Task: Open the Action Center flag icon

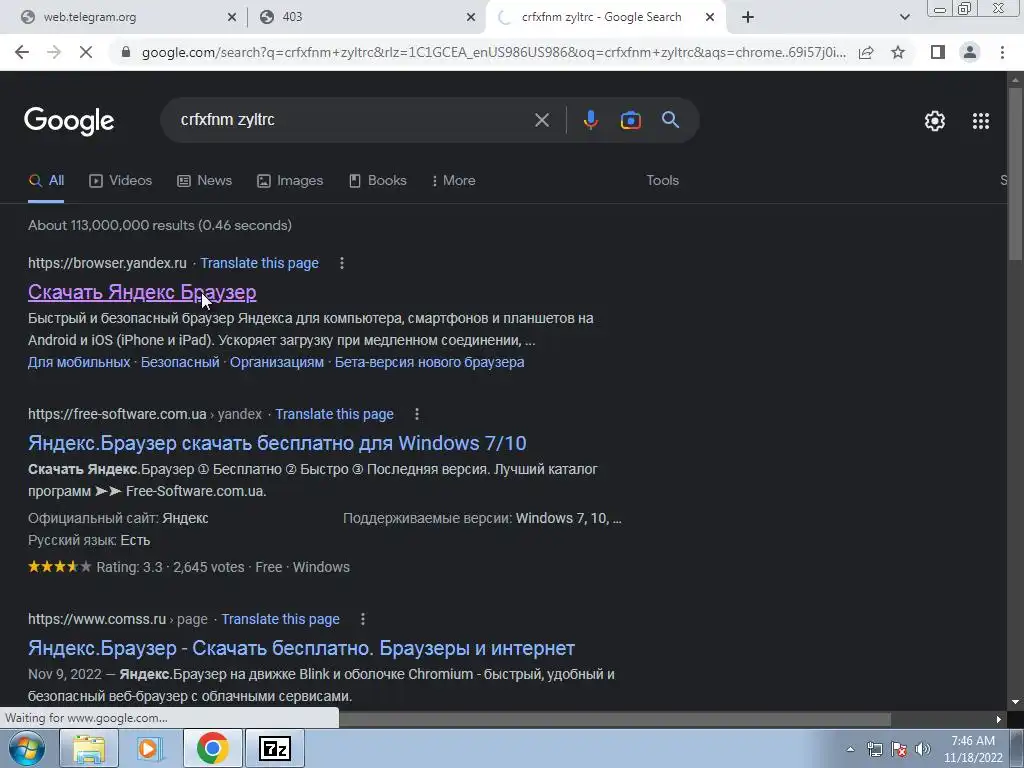Action: coord(899,749)
